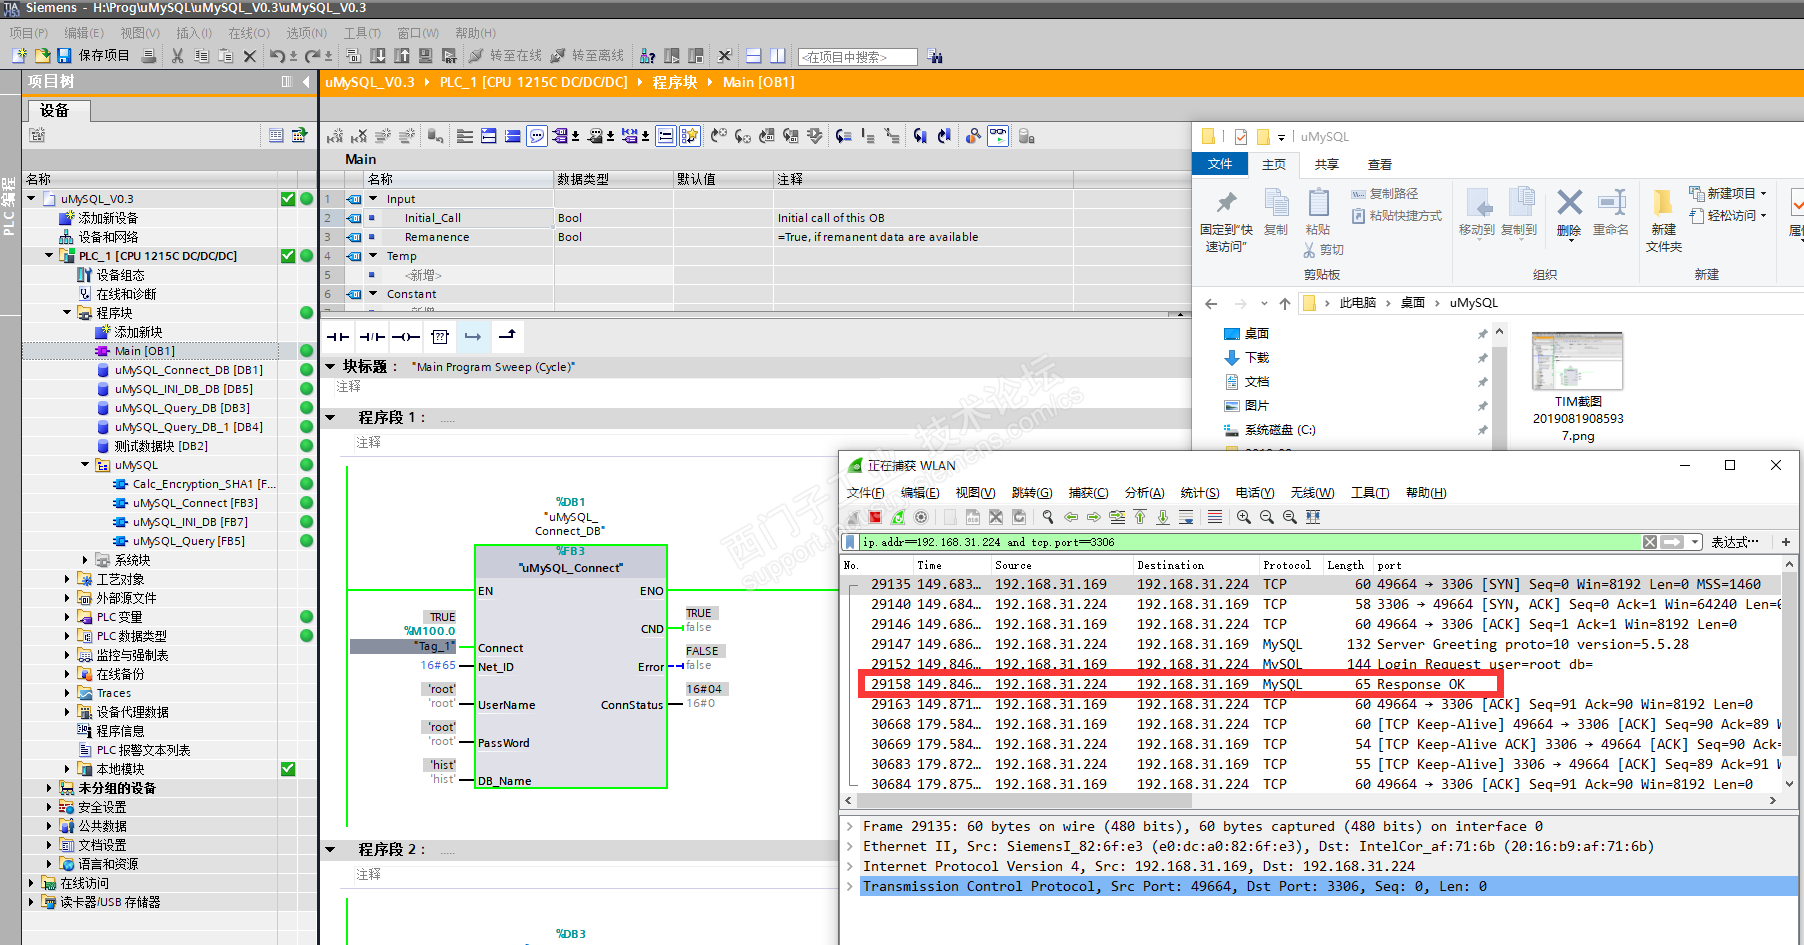
Task: Collapse the 项目树 panel with the arrow
Action: (x=306, y=82)
